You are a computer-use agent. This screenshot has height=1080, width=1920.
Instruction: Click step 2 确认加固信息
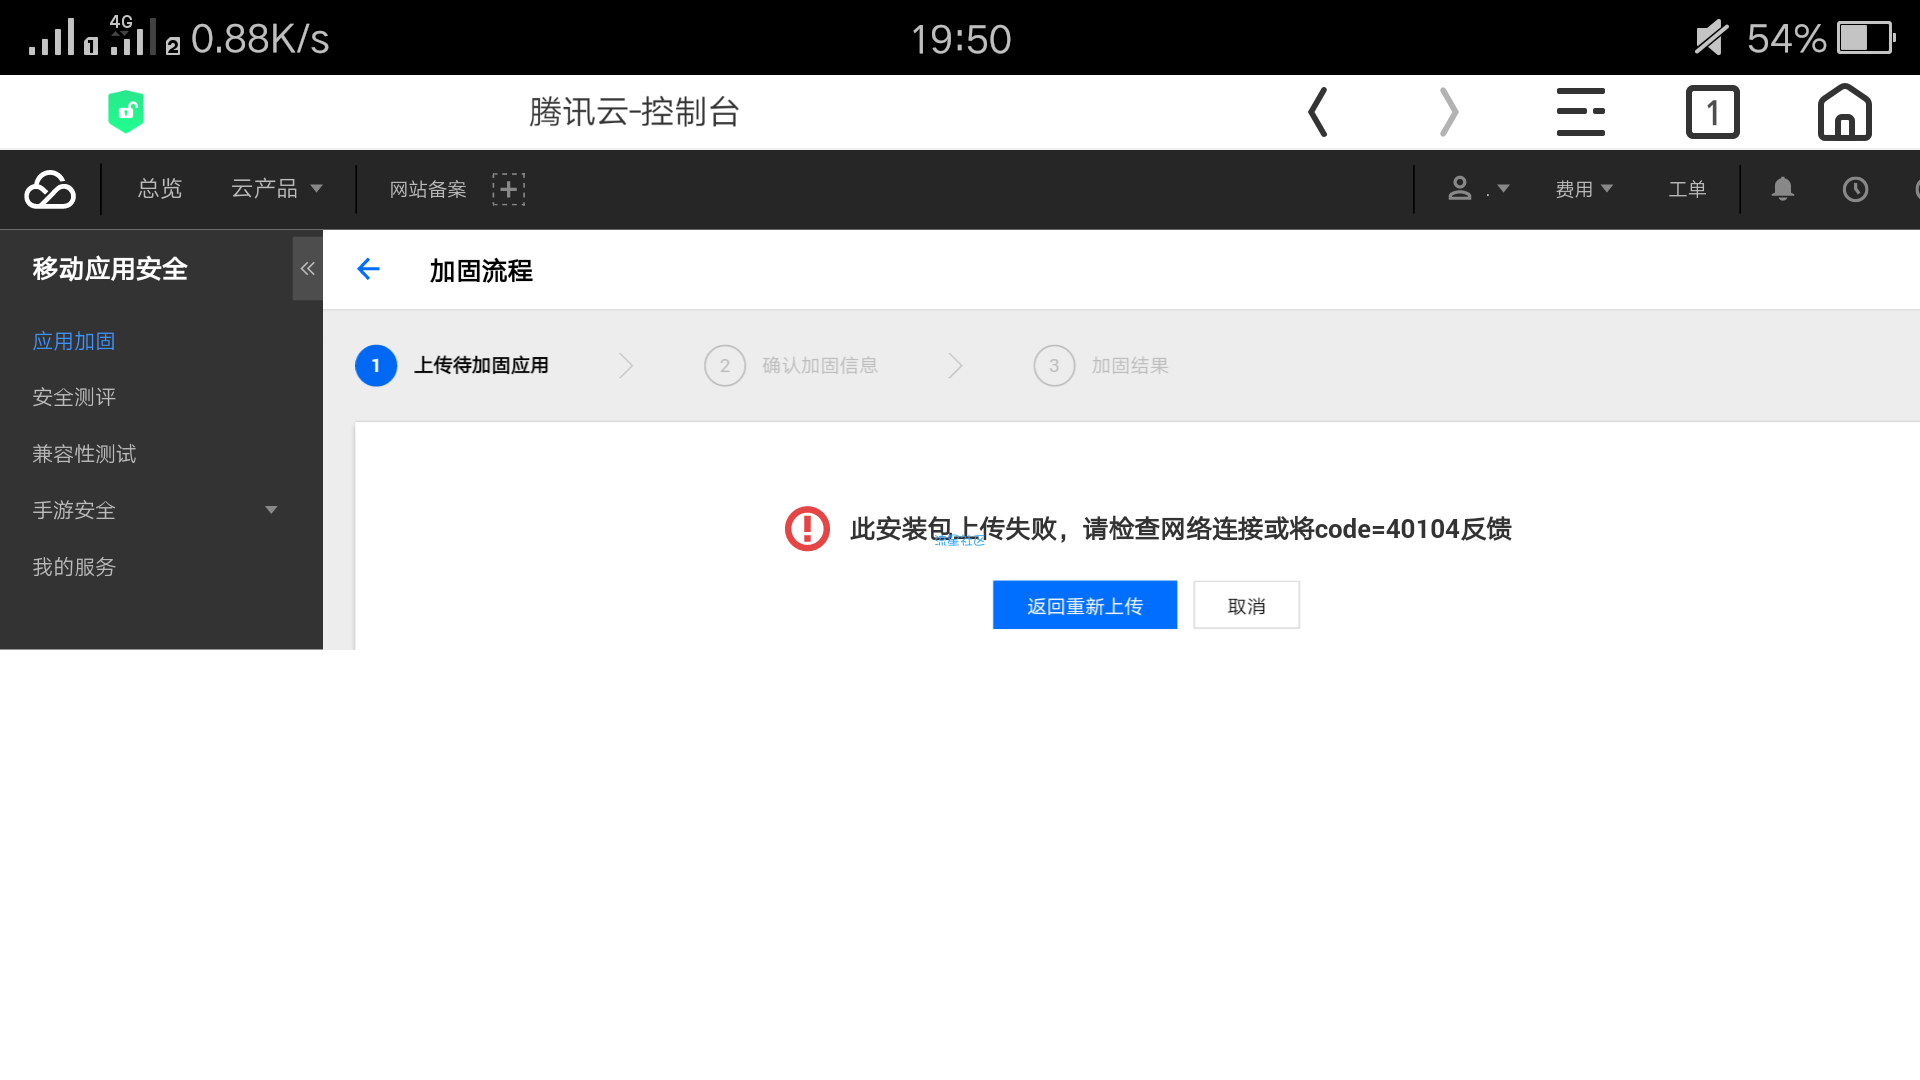[x=791, y=365]
